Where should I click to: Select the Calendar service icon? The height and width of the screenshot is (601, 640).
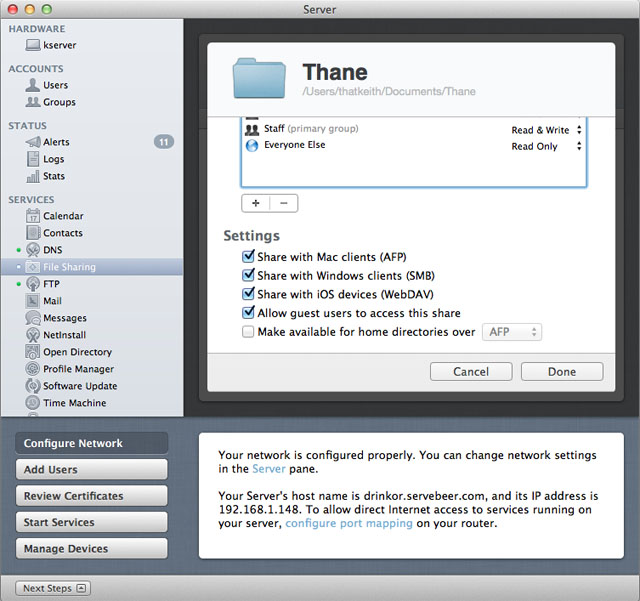[33, 216]
